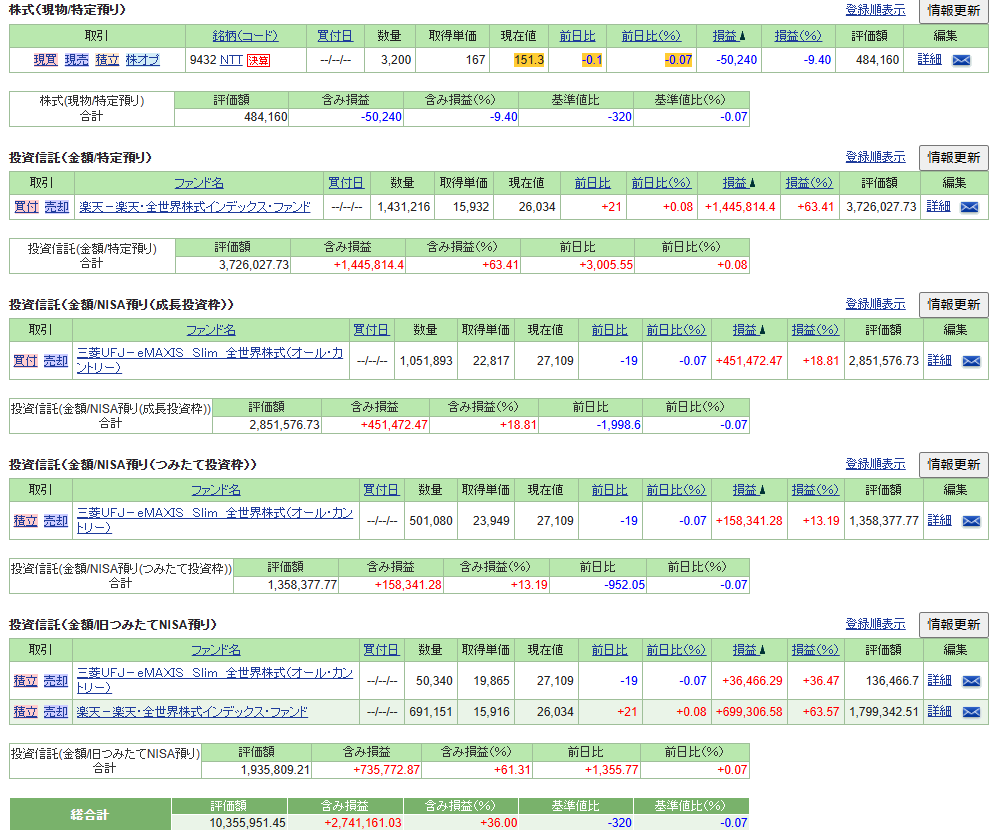The image size is (1006, 830).
Task: Open 詳細 for the つみたて投資枠 eMAXIS row
Action: point(940,520)
